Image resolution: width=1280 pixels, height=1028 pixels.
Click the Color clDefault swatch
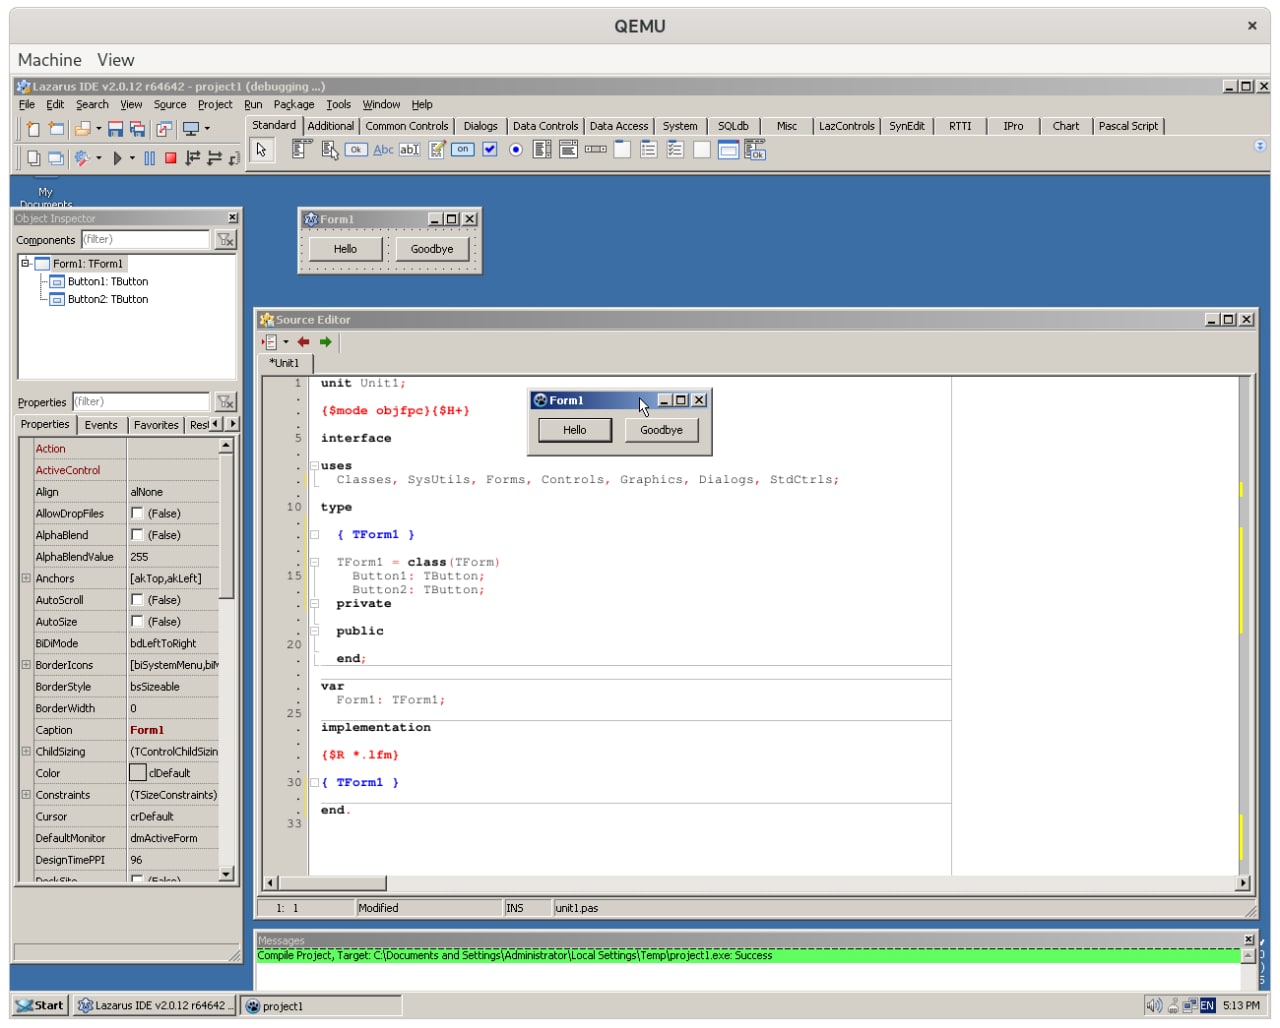click(138, 773)
